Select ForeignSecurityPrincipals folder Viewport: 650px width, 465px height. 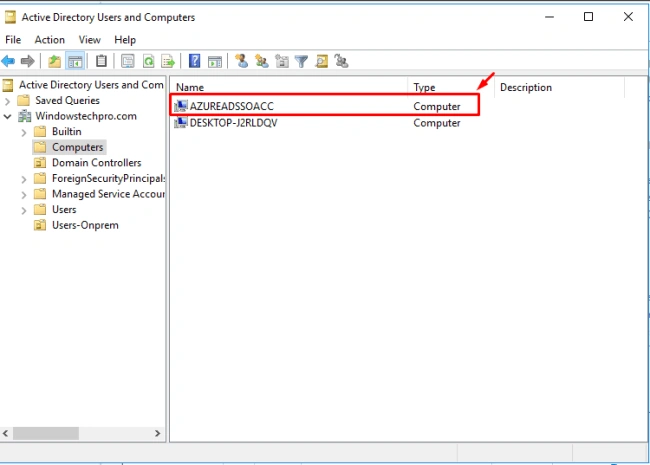click(108, 179)
